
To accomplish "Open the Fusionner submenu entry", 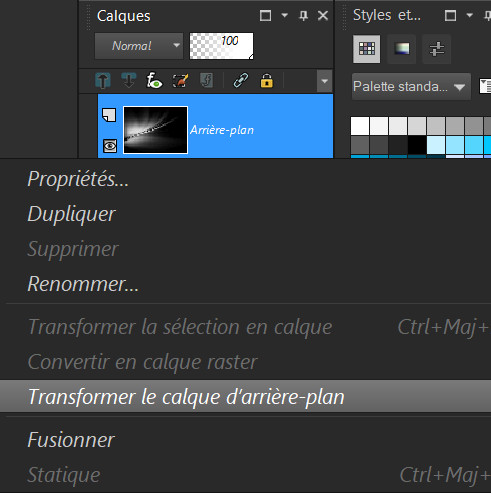I will pyautogui.click(x=71, y=440).
